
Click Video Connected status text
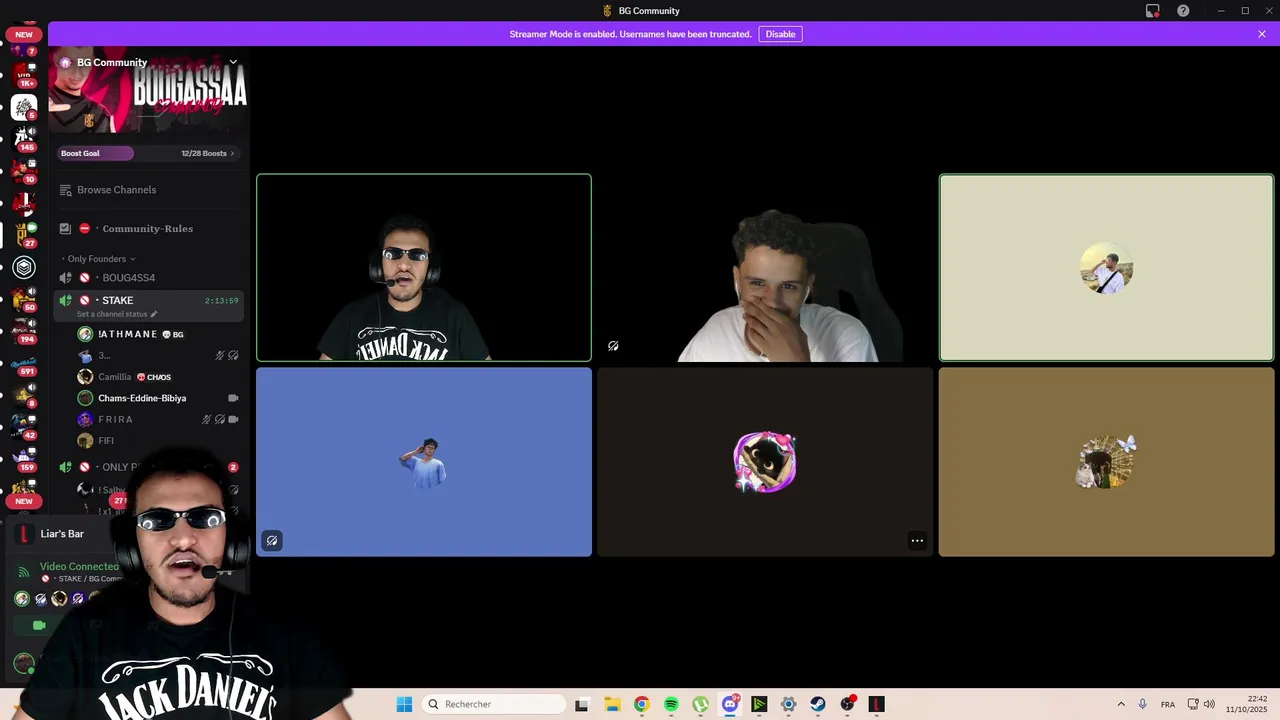[79, 566]
